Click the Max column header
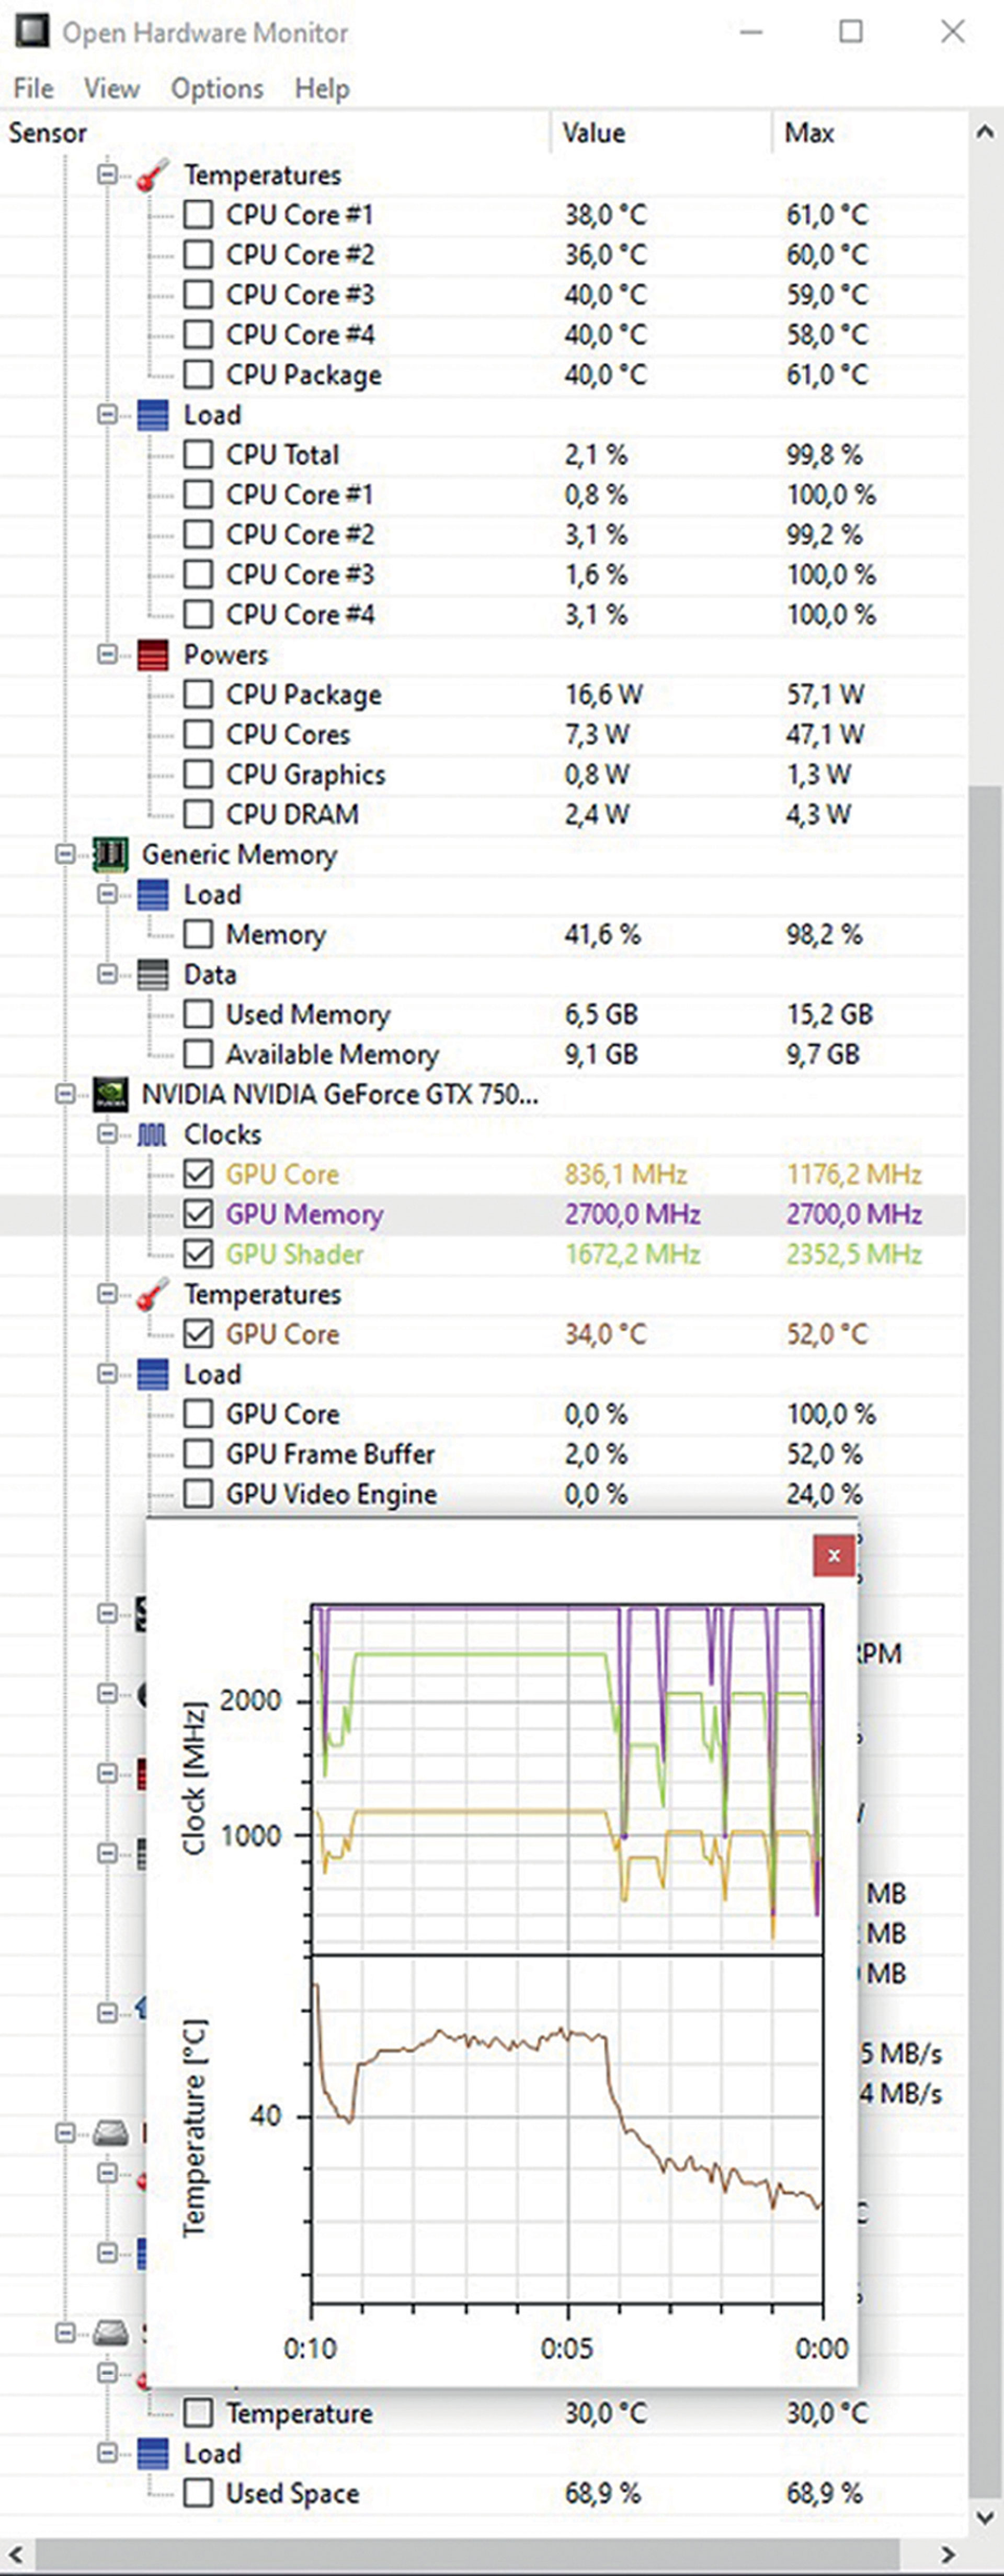The height and width of the screenshot is (2576, 1004). pyautogui.click(x=809, y=133)
